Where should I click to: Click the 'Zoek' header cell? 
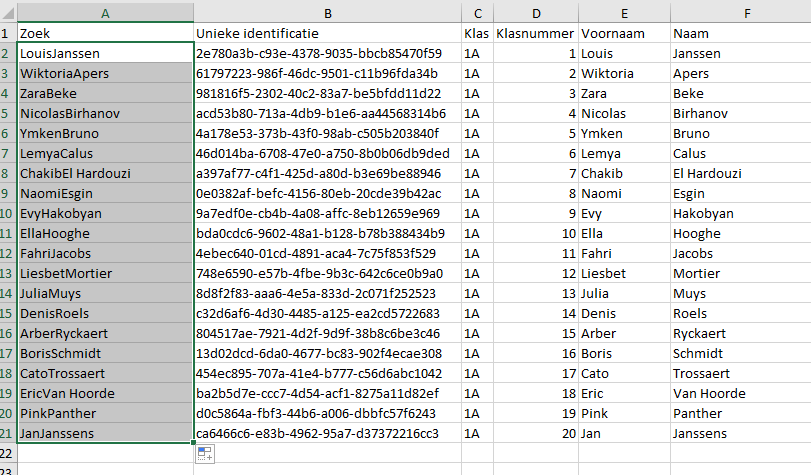pyautogui.click(x=106, y=33)
